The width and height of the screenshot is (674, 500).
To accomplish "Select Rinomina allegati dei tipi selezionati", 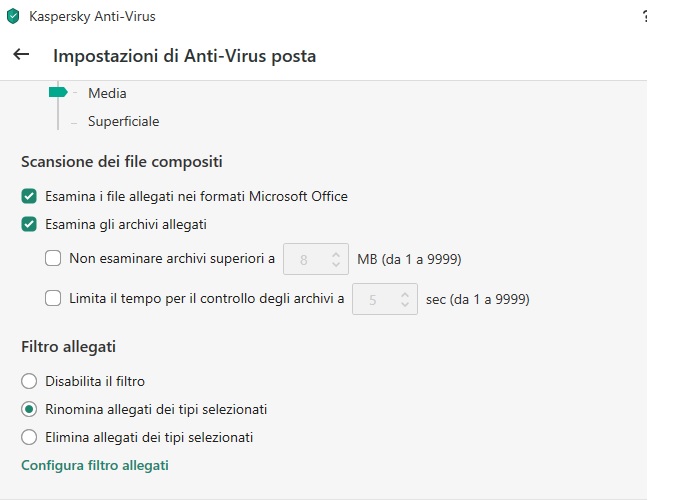I will pos(29,409).
